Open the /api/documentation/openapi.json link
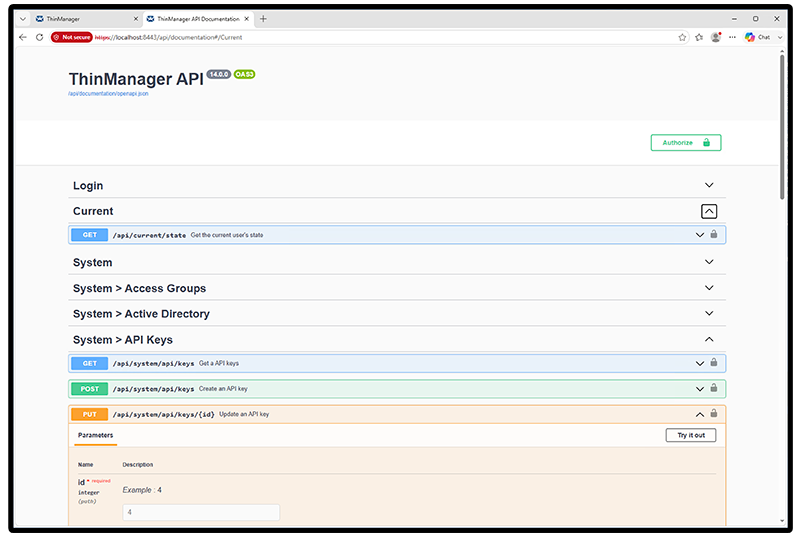The width and height of the screenshot is (800, 537). (108, 94)
